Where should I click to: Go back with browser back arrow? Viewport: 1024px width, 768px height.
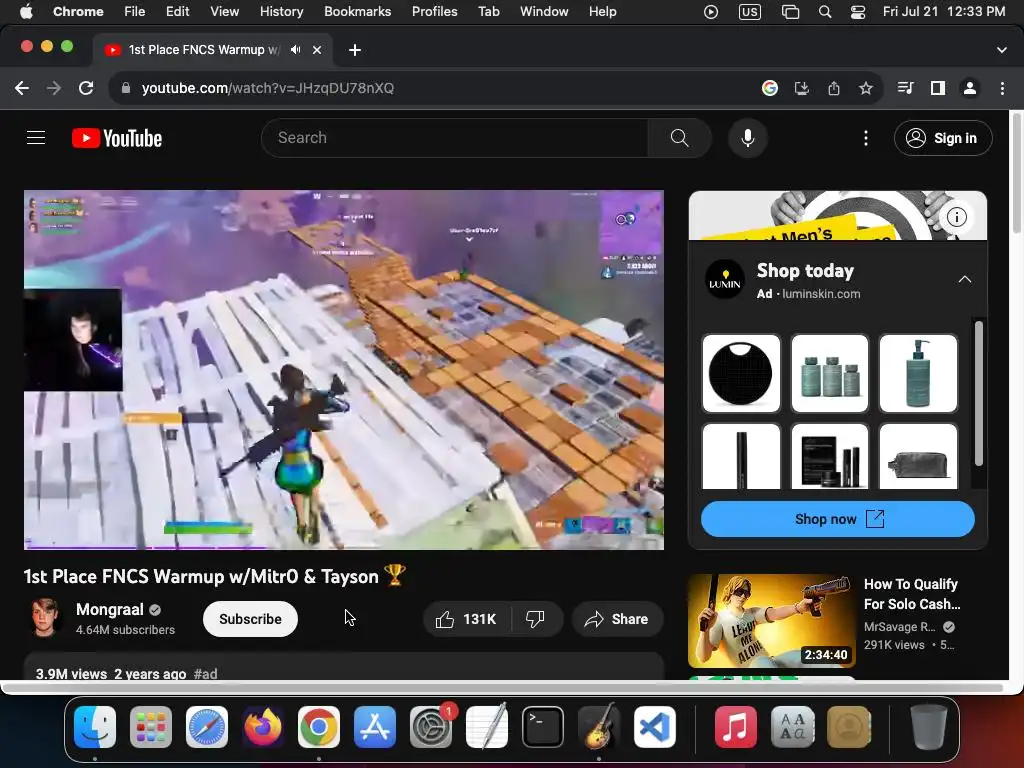(x=22, y=88)
